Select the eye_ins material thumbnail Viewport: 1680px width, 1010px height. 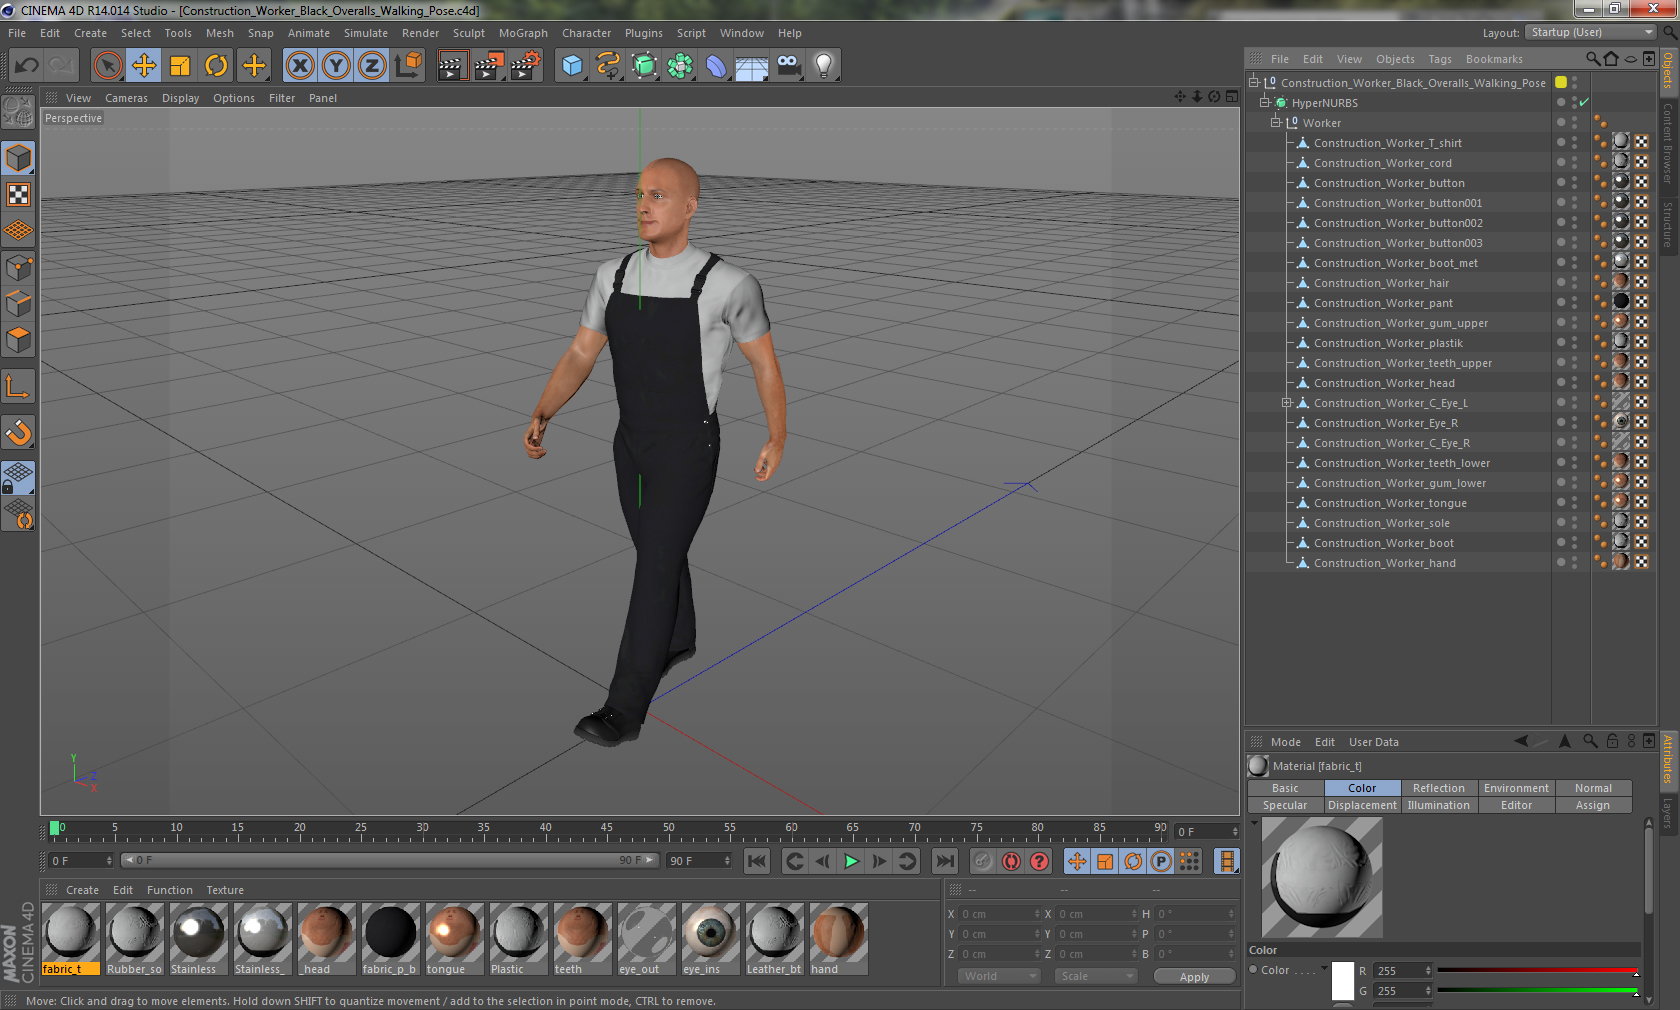point(710,939)
